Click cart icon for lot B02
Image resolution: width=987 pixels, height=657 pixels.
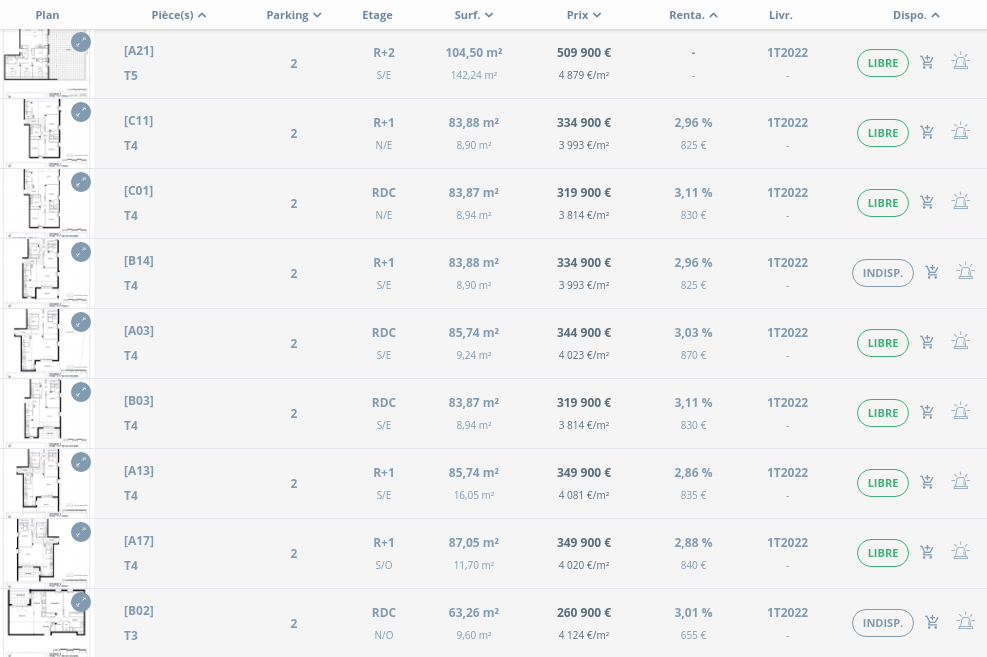[x=932, y=622]
